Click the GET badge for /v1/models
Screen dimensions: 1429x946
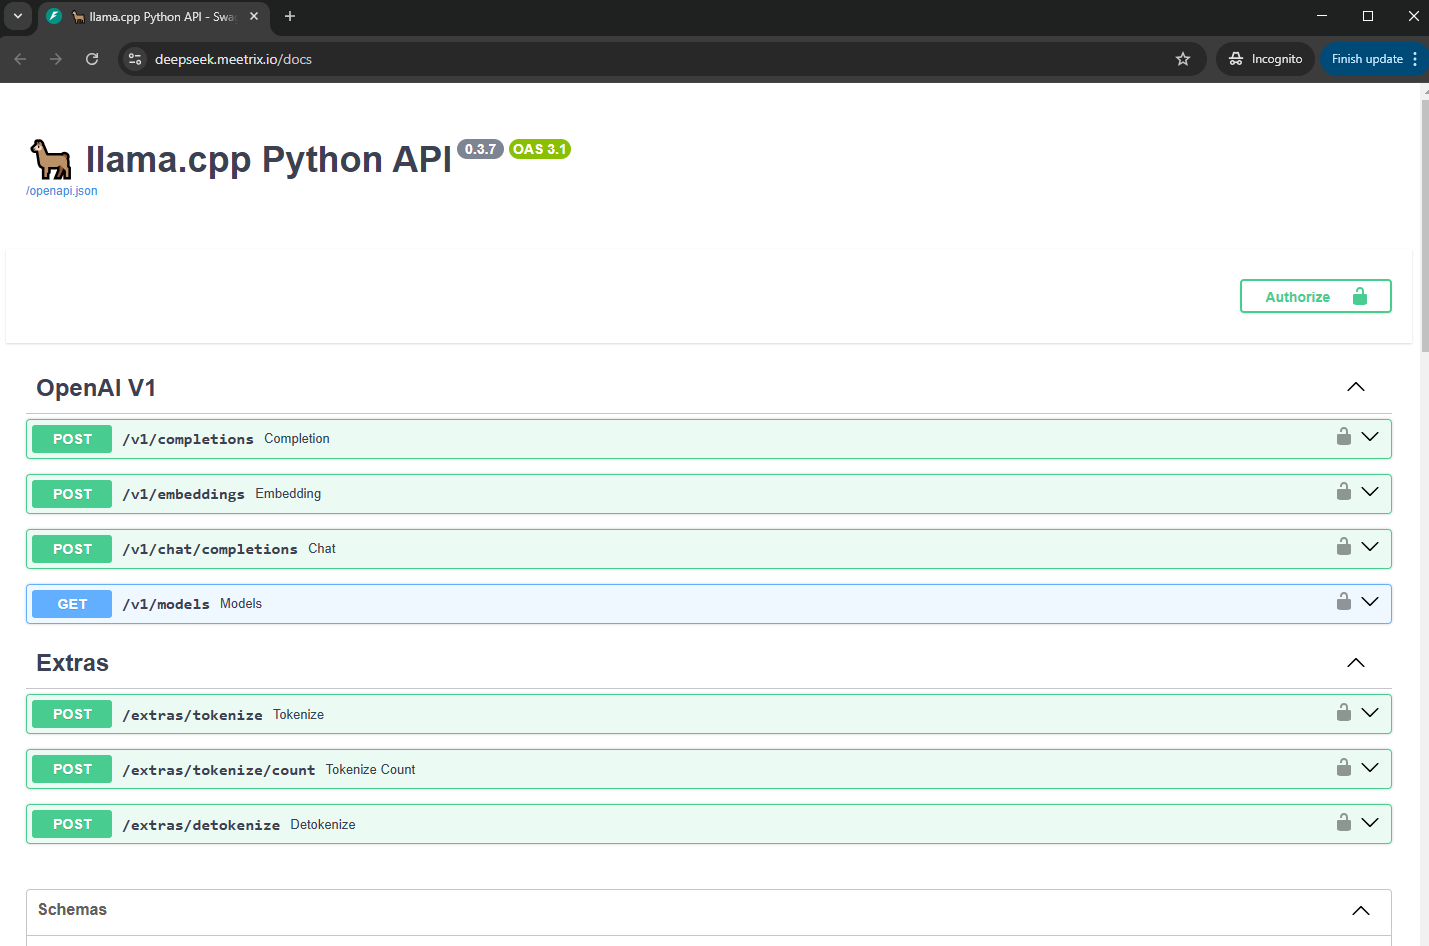click(x=72, y=604)
